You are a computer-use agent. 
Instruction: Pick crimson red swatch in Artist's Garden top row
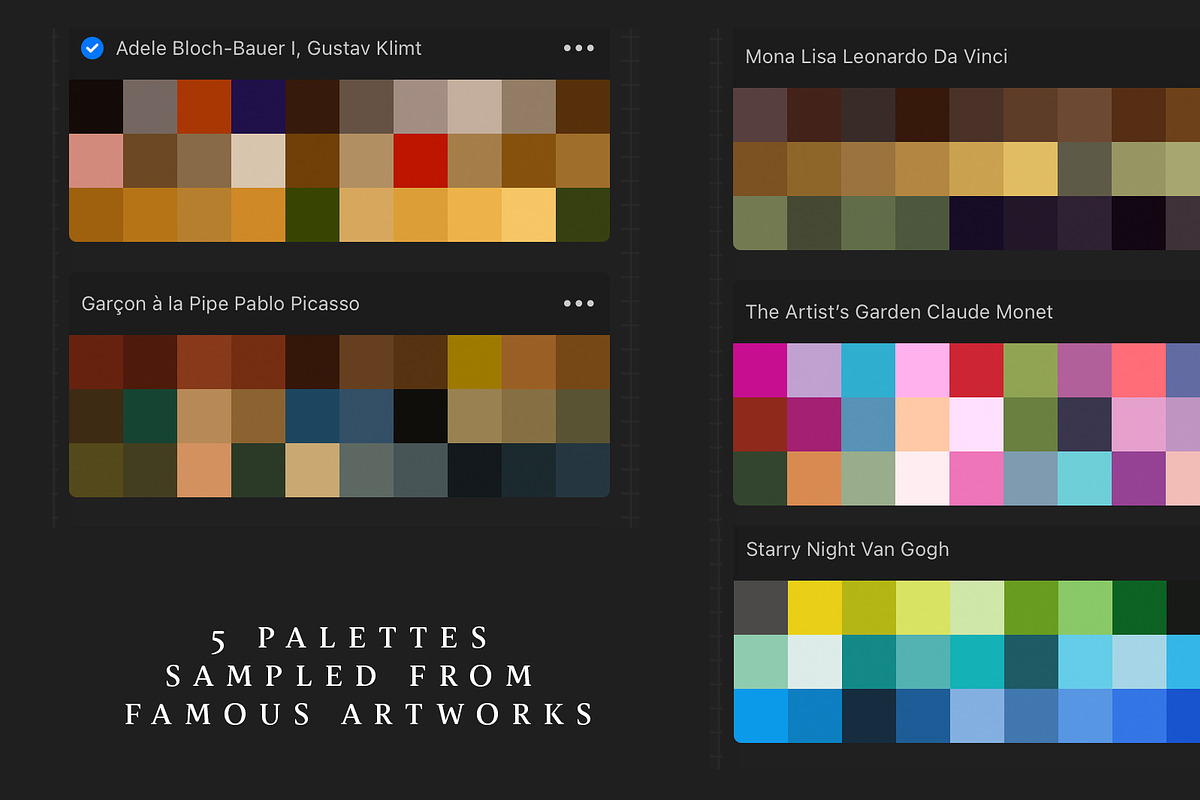[x=976, y=370]
